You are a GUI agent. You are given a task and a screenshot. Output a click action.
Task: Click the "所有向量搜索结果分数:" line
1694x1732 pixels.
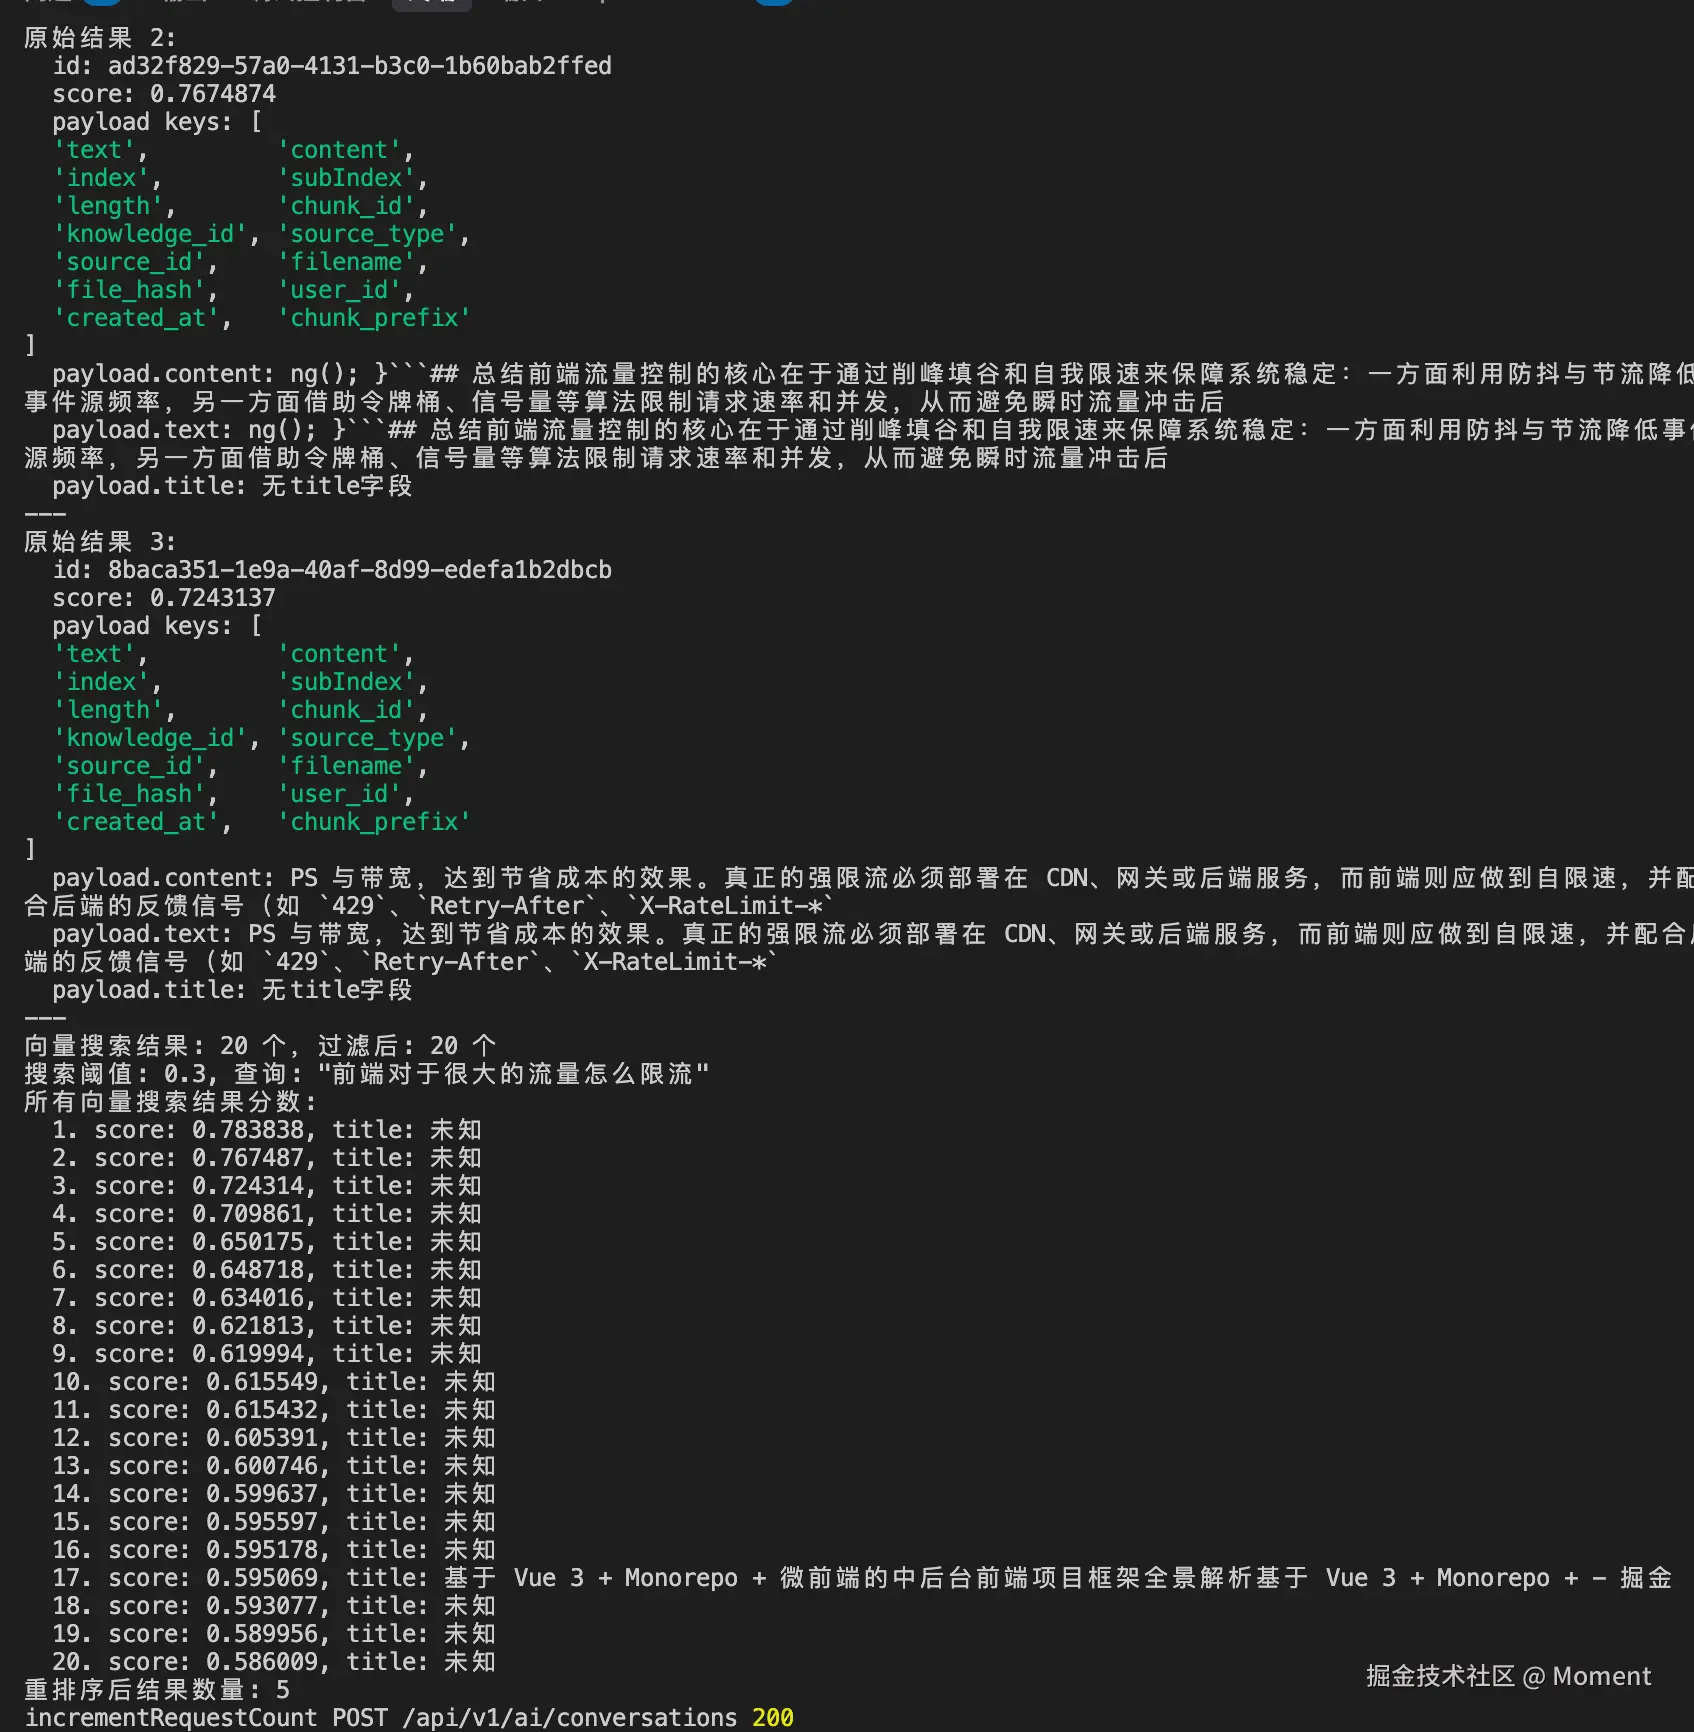(170, 1102)
